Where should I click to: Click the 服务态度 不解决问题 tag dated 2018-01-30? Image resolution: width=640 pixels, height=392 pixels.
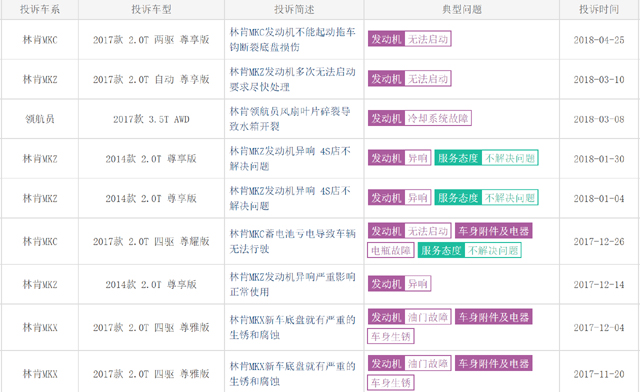pyautogui.click(x=487, y=158)
